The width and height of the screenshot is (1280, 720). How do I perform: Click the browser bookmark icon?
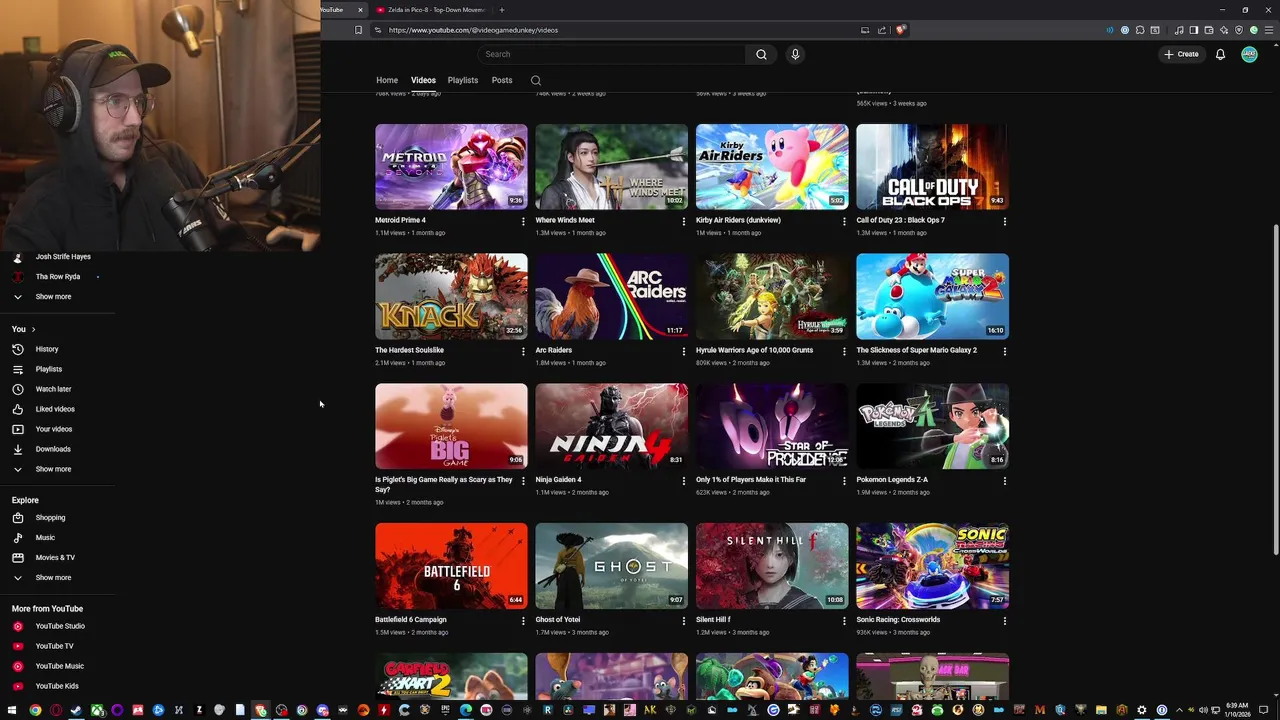(x=358, y=30)
